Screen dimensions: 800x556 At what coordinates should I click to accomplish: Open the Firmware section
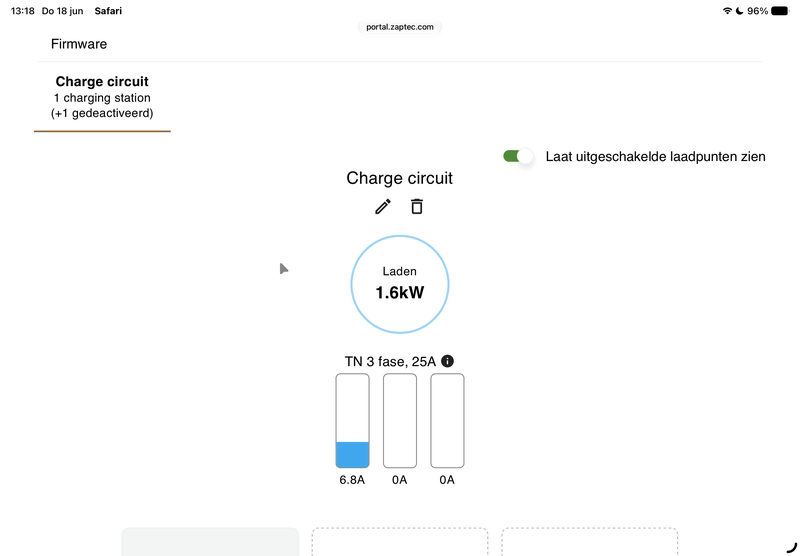(79, 44)
